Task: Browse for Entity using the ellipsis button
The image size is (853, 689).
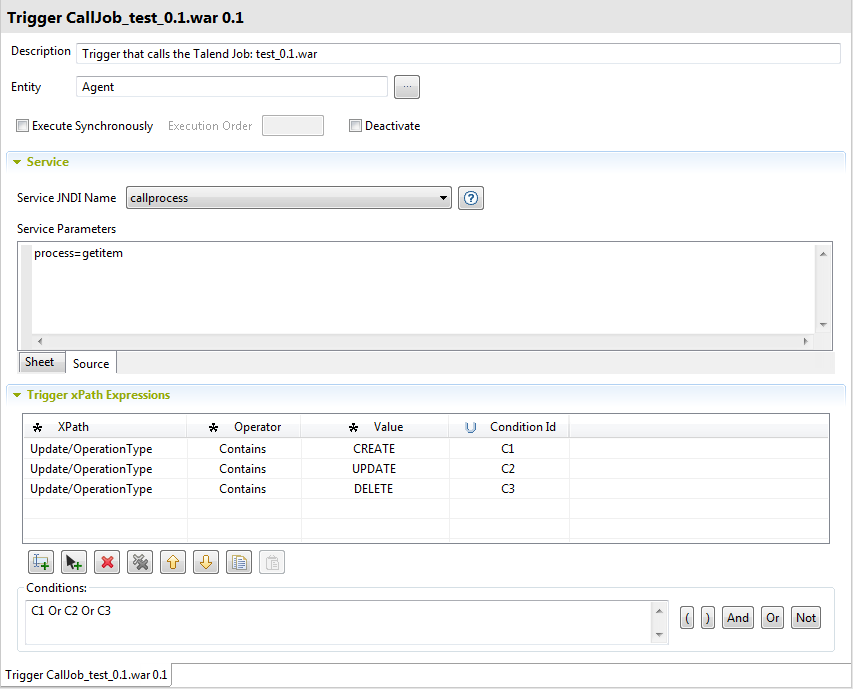Action: [x=407, y=87]
